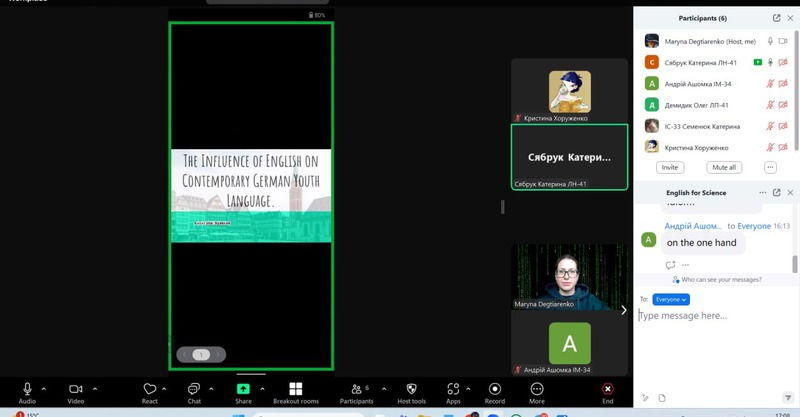800x417 pixels.
Task: Expand the Video options caret
Action: coord(95,389)
